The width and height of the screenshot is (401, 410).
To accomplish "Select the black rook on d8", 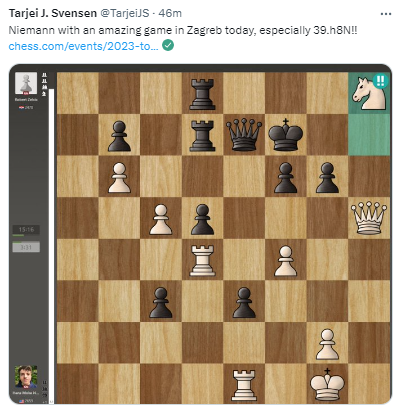I will pos(202,94).
